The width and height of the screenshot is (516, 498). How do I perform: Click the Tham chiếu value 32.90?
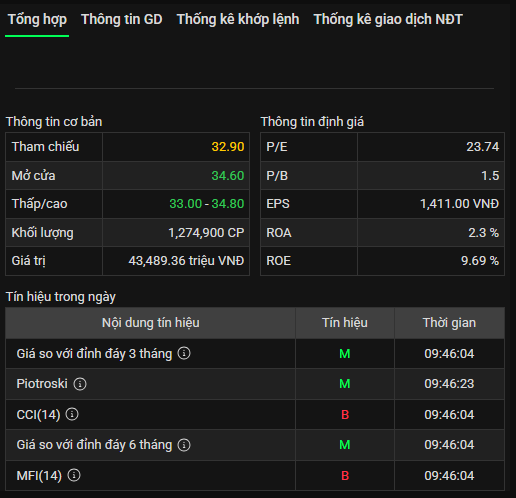click(x=228, y=147)
